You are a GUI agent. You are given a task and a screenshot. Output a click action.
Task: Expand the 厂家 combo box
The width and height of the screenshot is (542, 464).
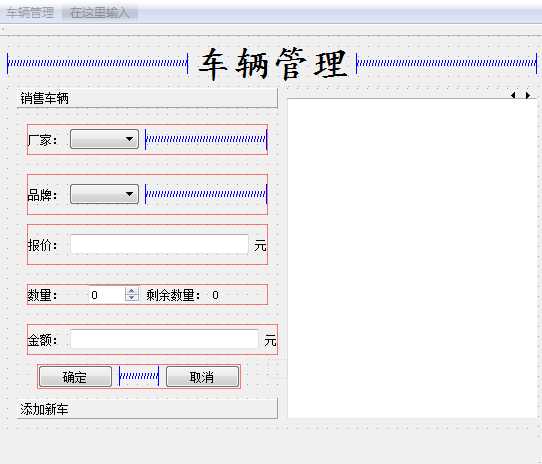[104, 139]
